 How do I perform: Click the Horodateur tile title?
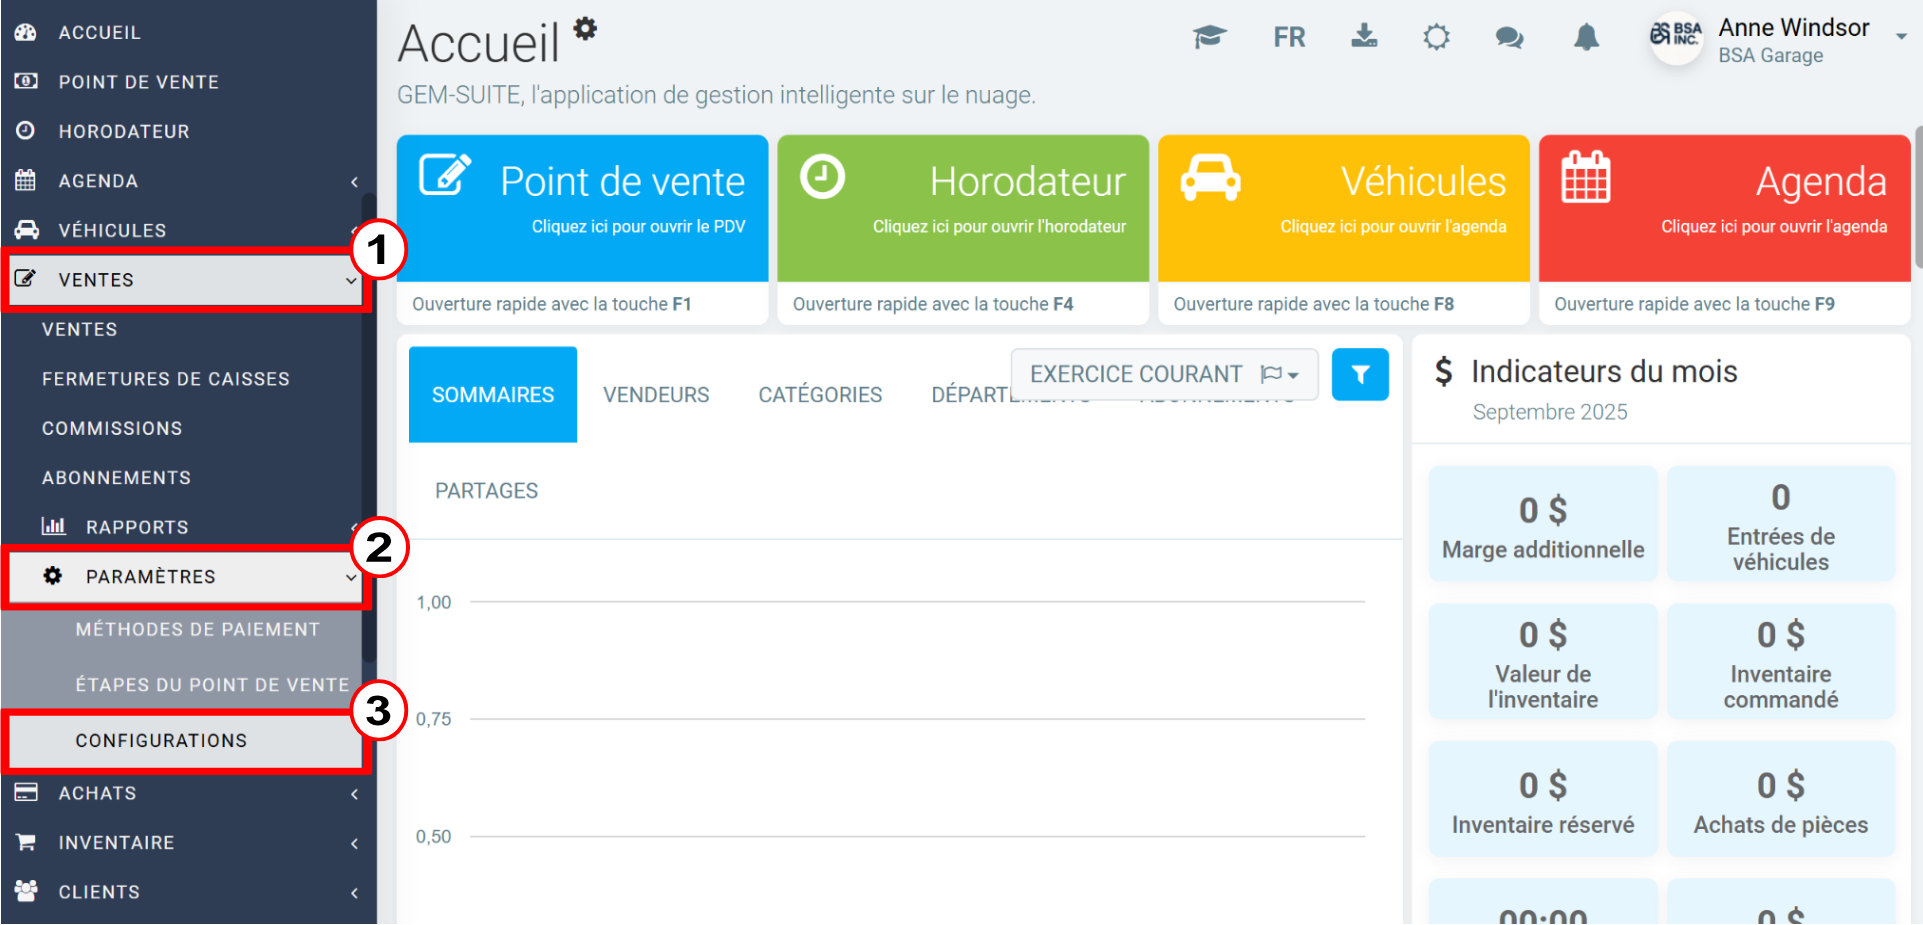click(1027, 182)
